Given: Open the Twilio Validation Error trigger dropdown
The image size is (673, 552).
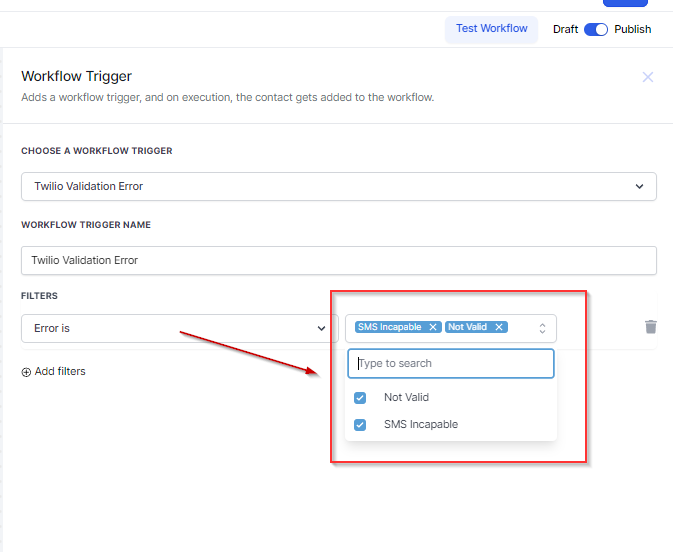Looking at the screenshot, I should pos(338,186).
